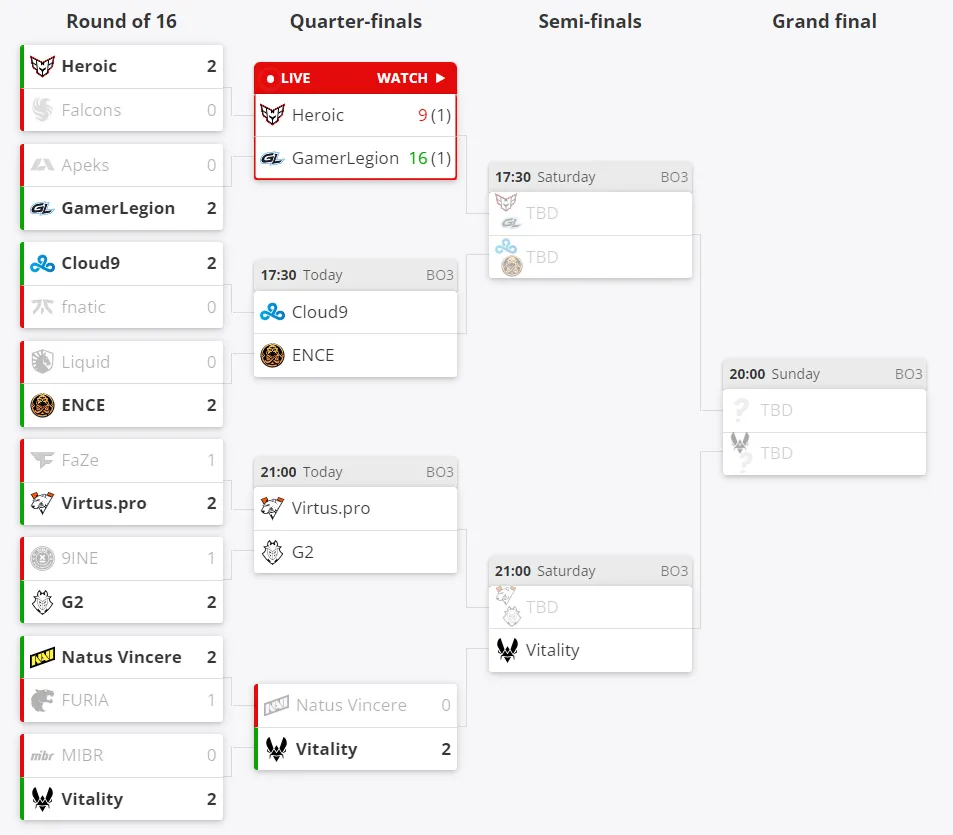
Task: Click the Natus Vincere logo in Round of 16
Action: [x=43, y=657]
